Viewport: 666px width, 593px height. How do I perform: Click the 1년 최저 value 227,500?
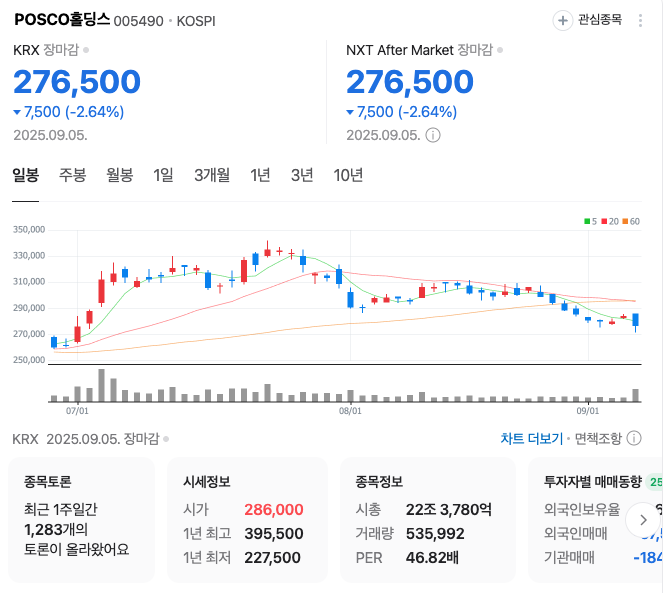coord(272,558)
